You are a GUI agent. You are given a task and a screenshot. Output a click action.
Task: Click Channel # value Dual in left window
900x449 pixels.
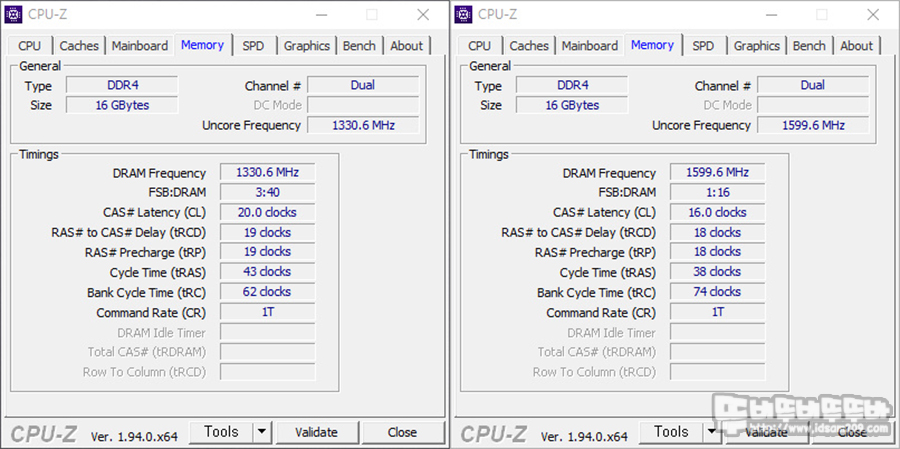coord(363,86)
